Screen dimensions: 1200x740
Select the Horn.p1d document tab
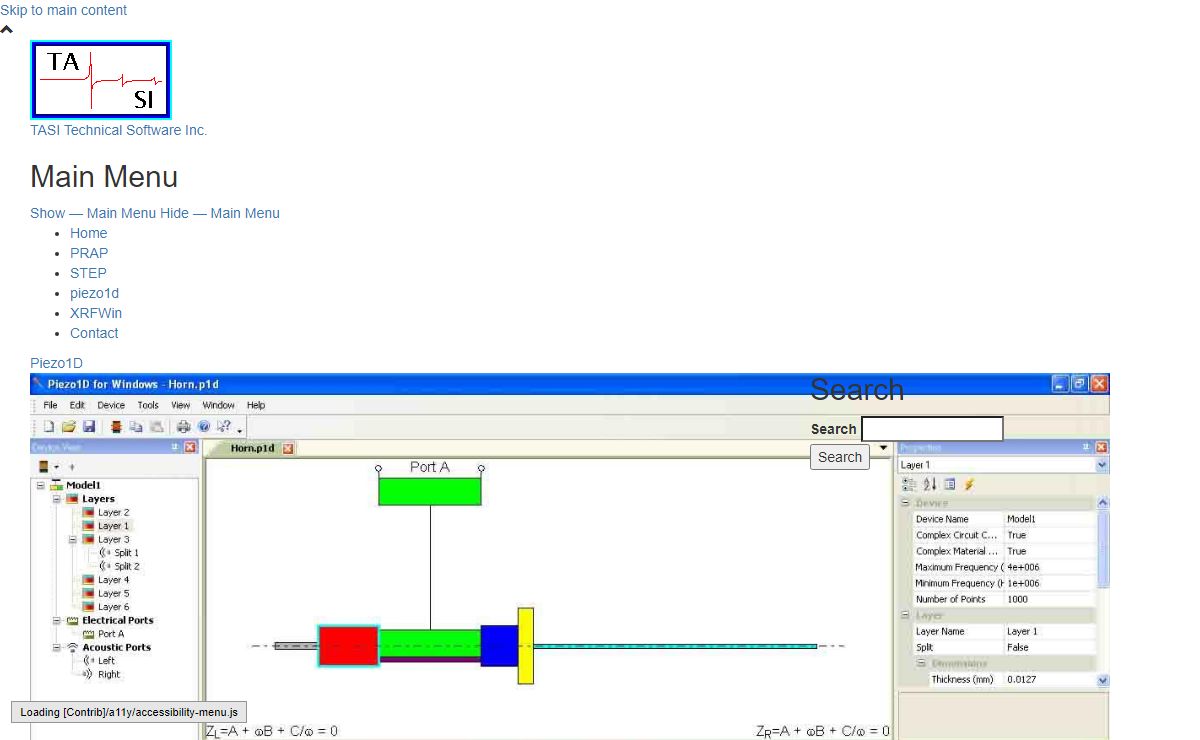[252, 448]
